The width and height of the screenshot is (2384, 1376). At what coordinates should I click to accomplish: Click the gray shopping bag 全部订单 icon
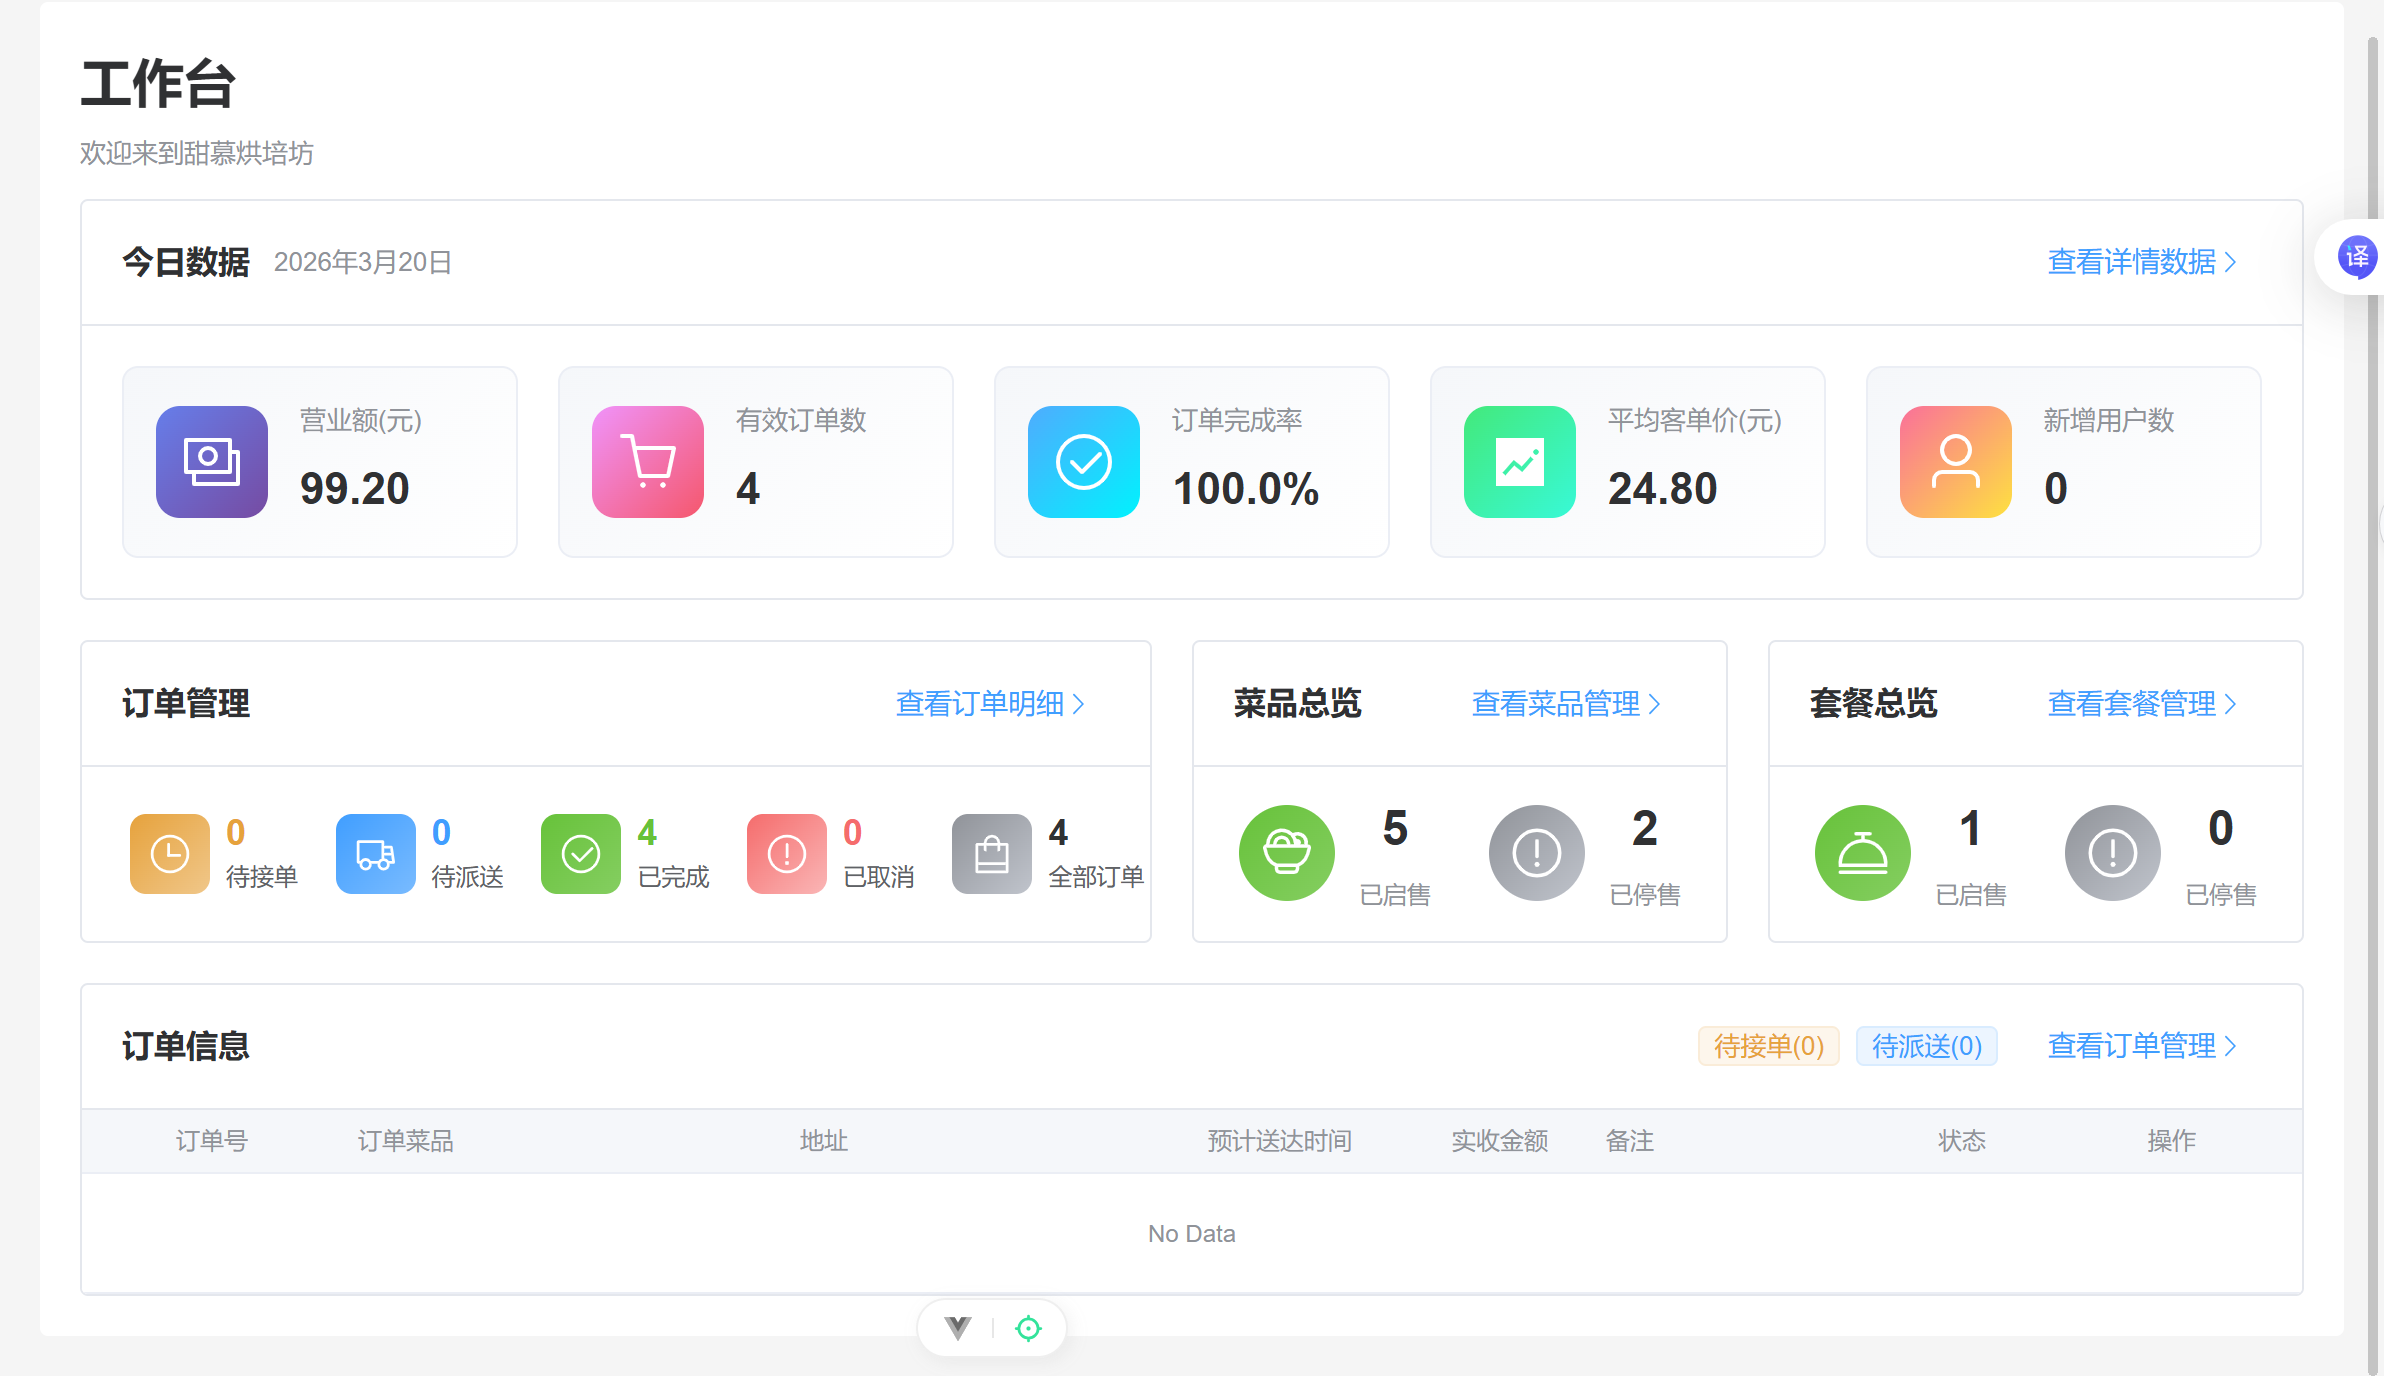991,853
